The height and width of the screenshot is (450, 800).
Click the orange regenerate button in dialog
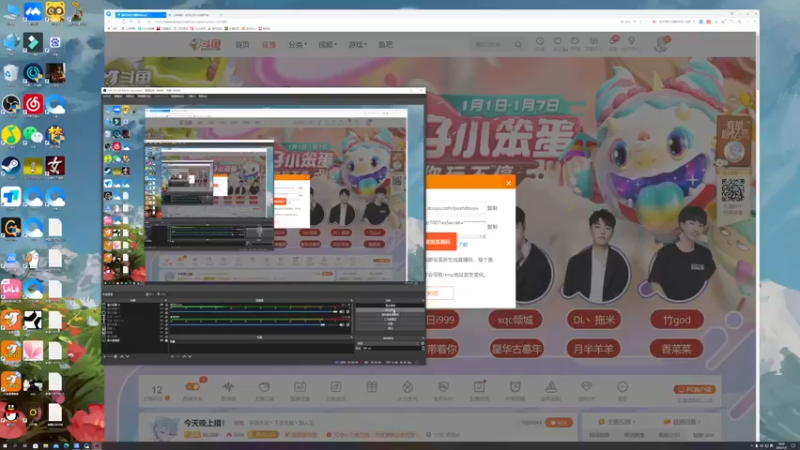(440, 242)
